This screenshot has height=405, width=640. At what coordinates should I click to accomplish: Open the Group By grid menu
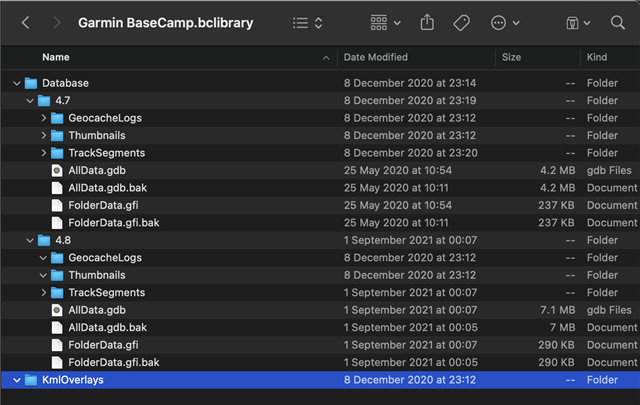385,23
